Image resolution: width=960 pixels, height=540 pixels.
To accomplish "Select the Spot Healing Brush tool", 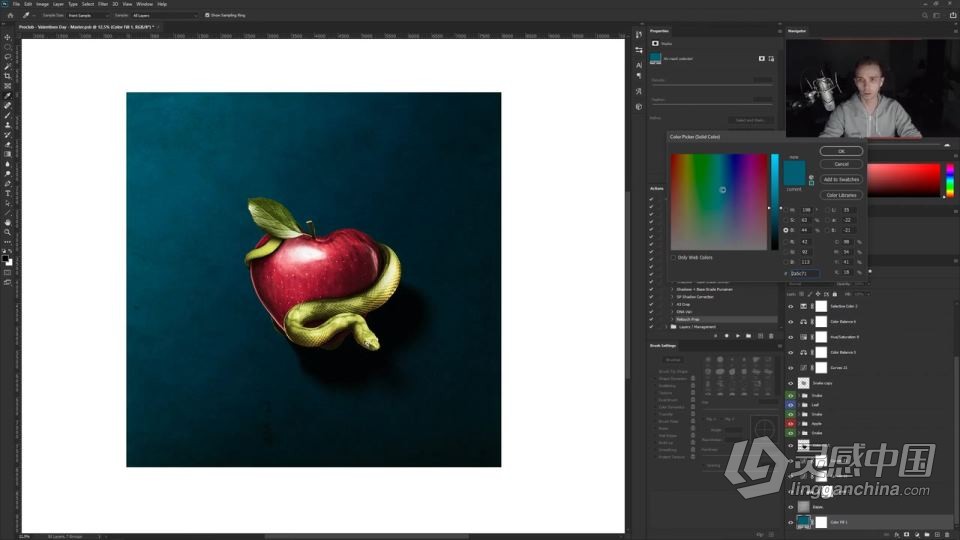I will click(7, 106).
